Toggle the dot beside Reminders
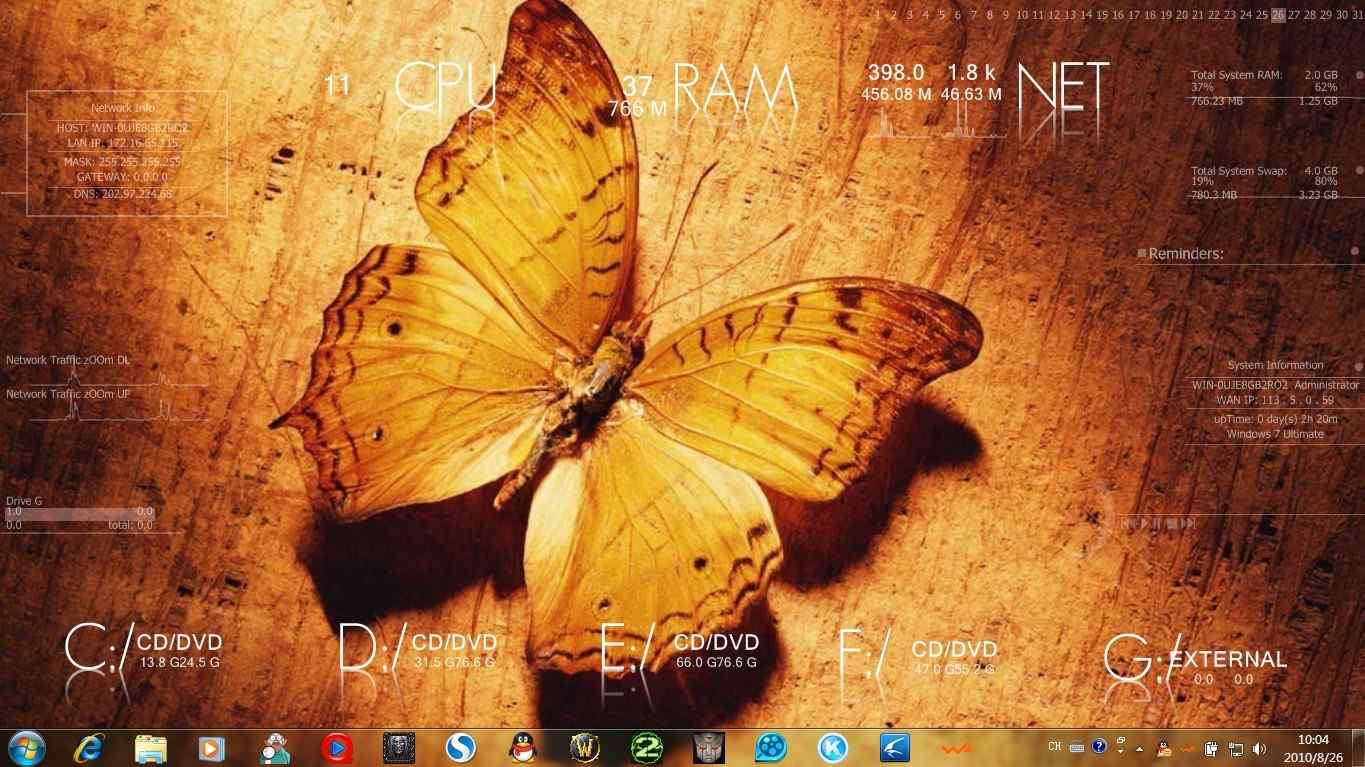This screenshot has height=767, width=1365. tap(1355, 252)
